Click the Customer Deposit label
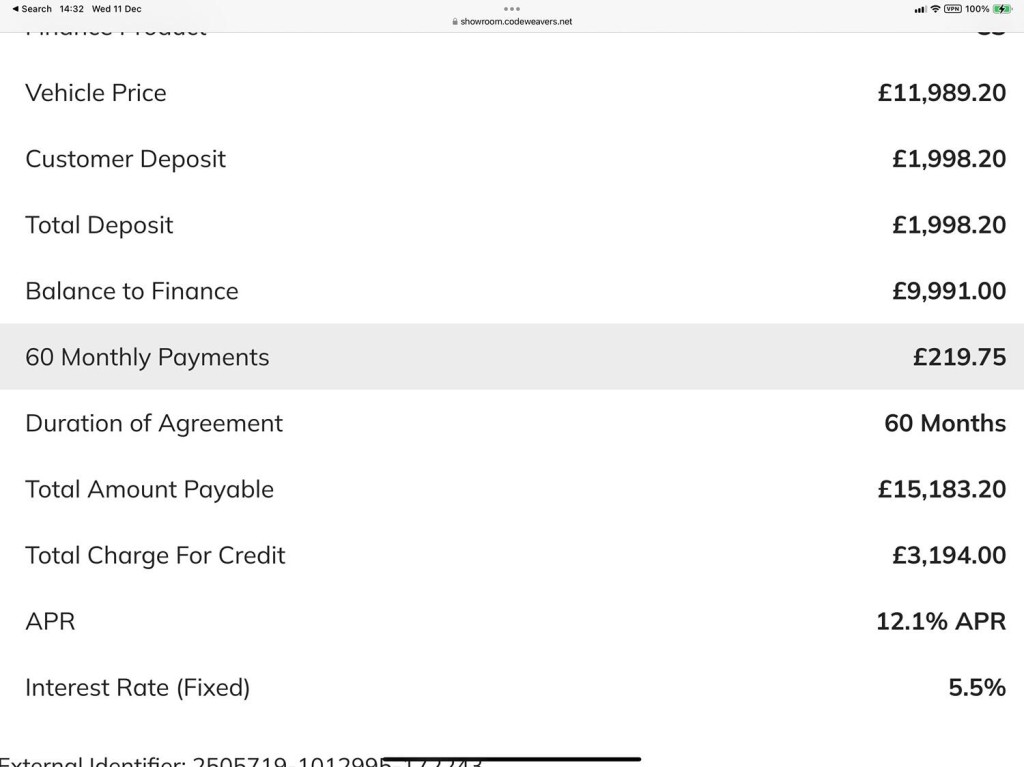 pos(125,159)
